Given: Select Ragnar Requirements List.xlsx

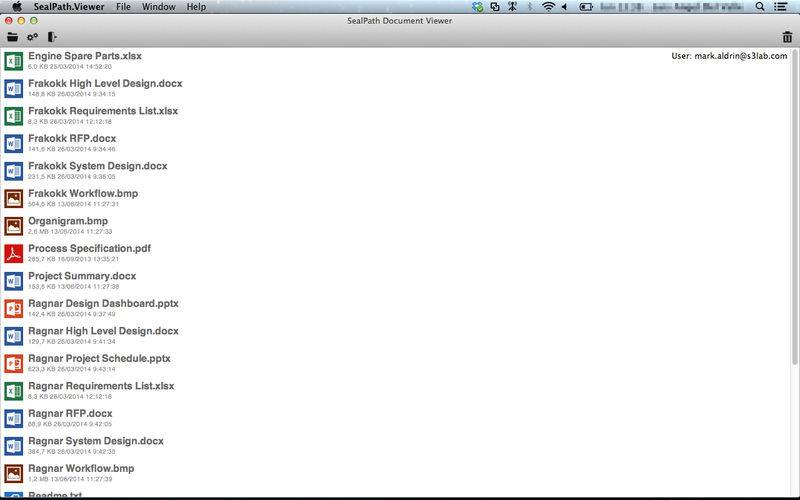Looking at the screenshot, I should (101, 387).
